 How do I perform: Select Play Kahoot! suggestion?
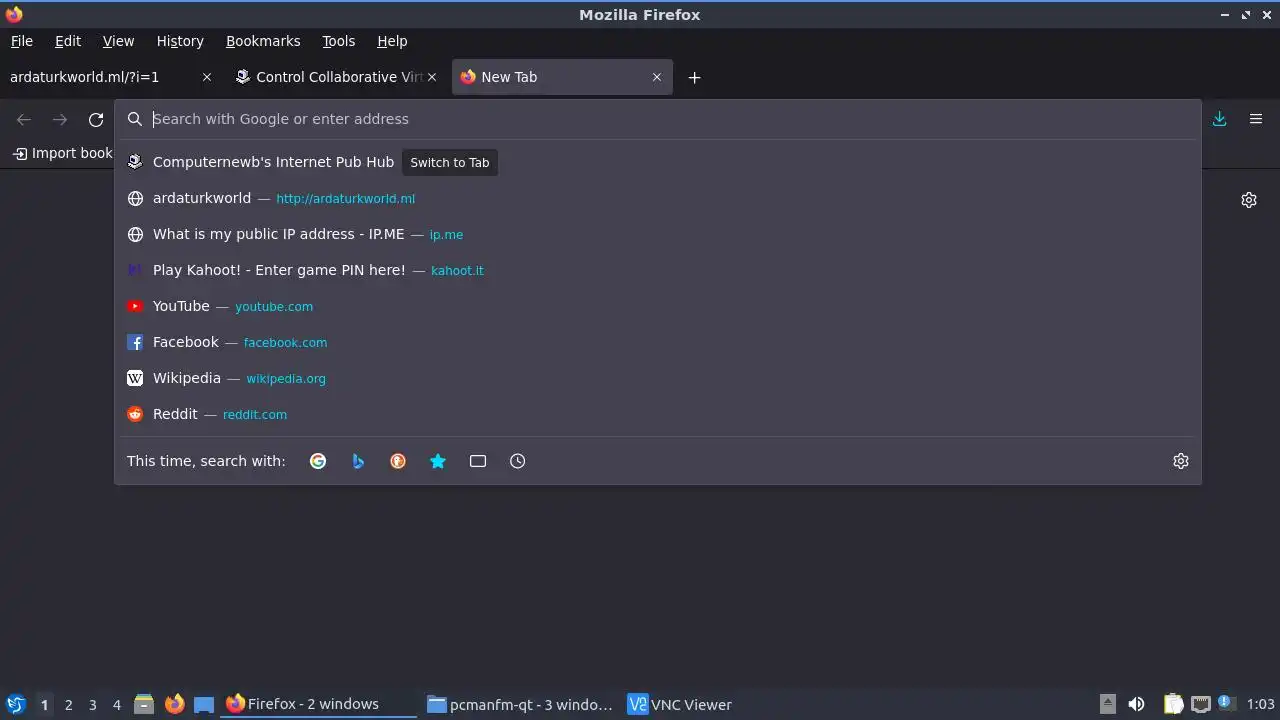pyautogui.click(x=658, y=270)
